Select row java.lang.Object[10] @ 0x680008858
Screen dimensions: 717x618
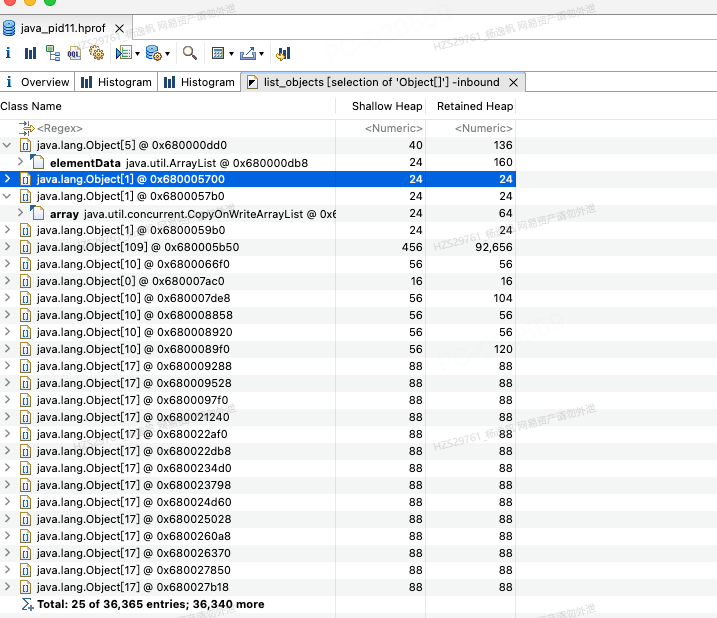(258, 315)
